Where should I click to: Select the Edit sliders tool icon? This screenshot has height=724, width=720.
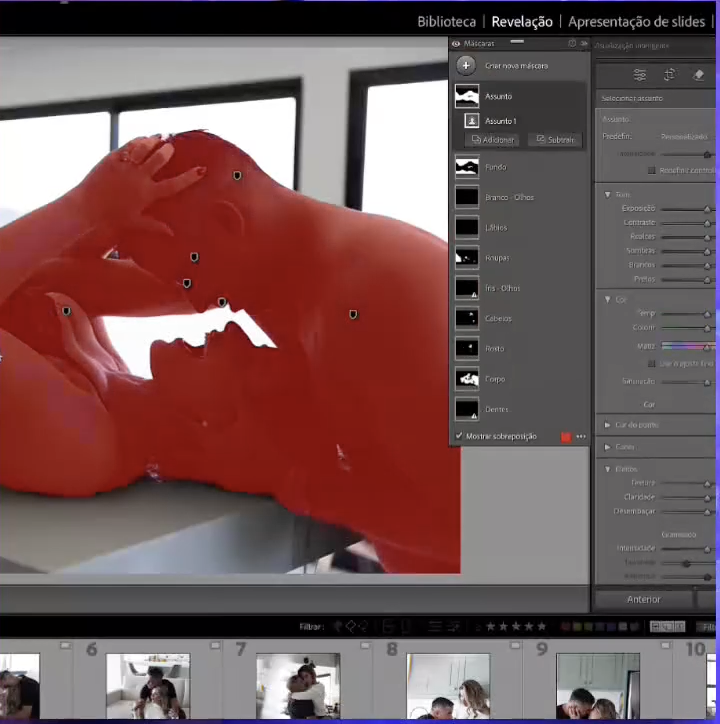pyautogui.click(x=640, y=75)
